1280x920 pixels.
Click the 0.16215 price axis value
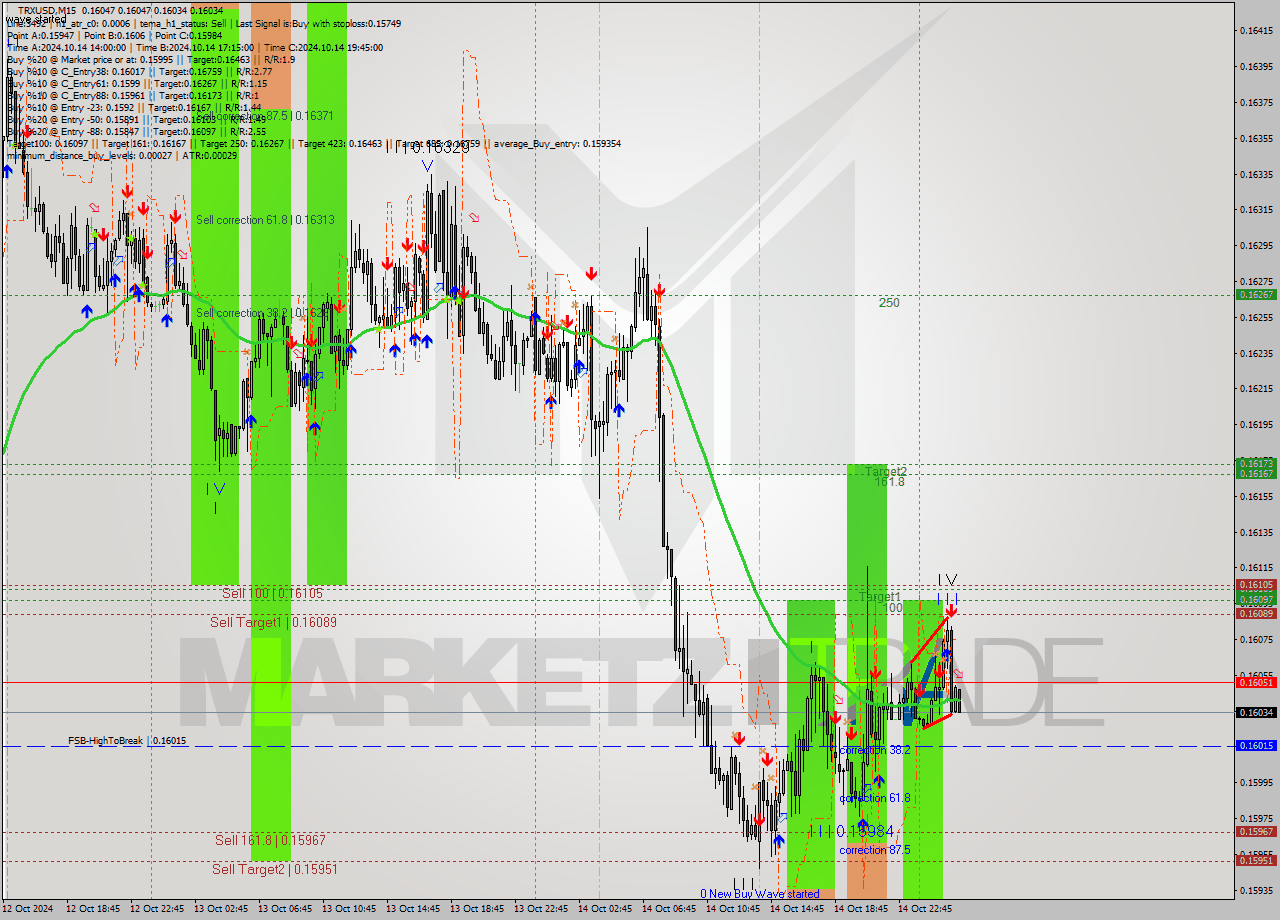[1256, 389]
